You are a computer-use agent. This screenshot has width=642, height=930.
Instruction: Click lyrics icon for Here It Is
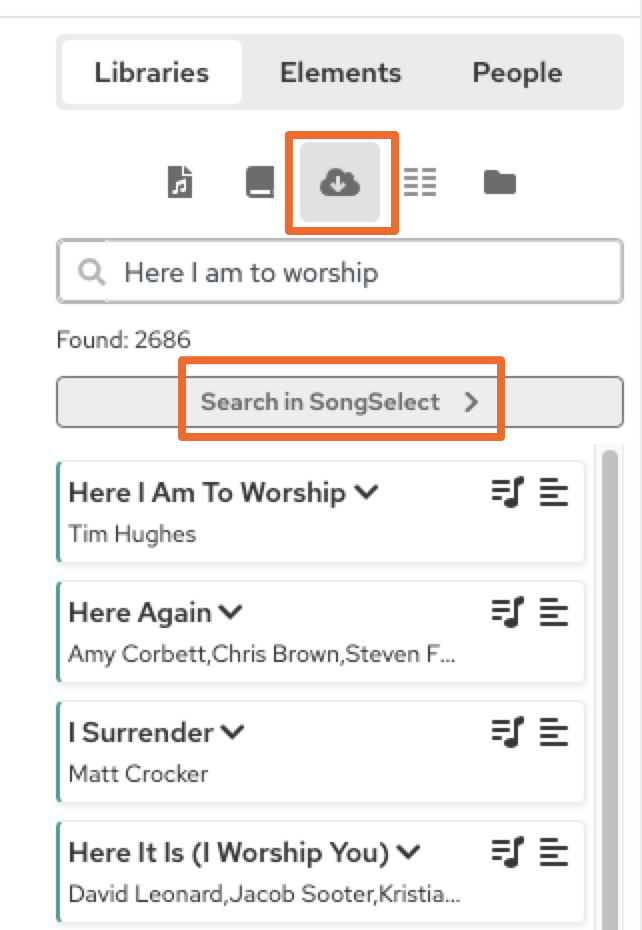click(x=554, y=853)
